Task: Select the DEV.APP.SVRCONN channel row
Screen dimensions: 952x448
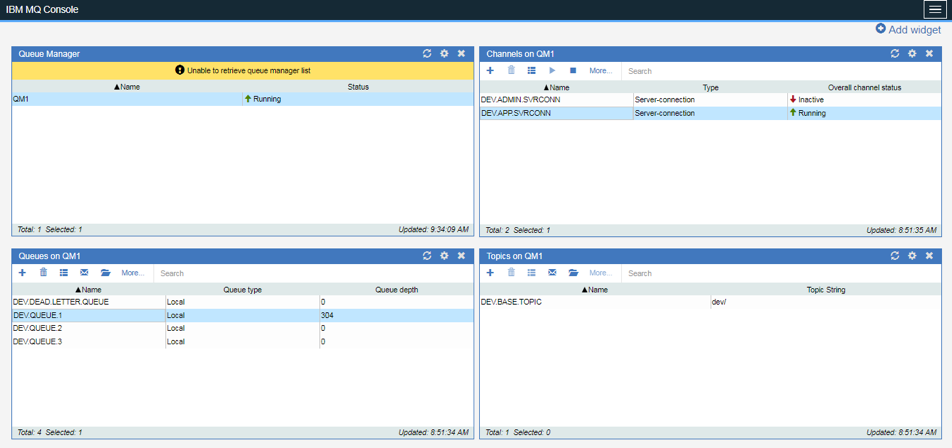Action: pos(710,113)
